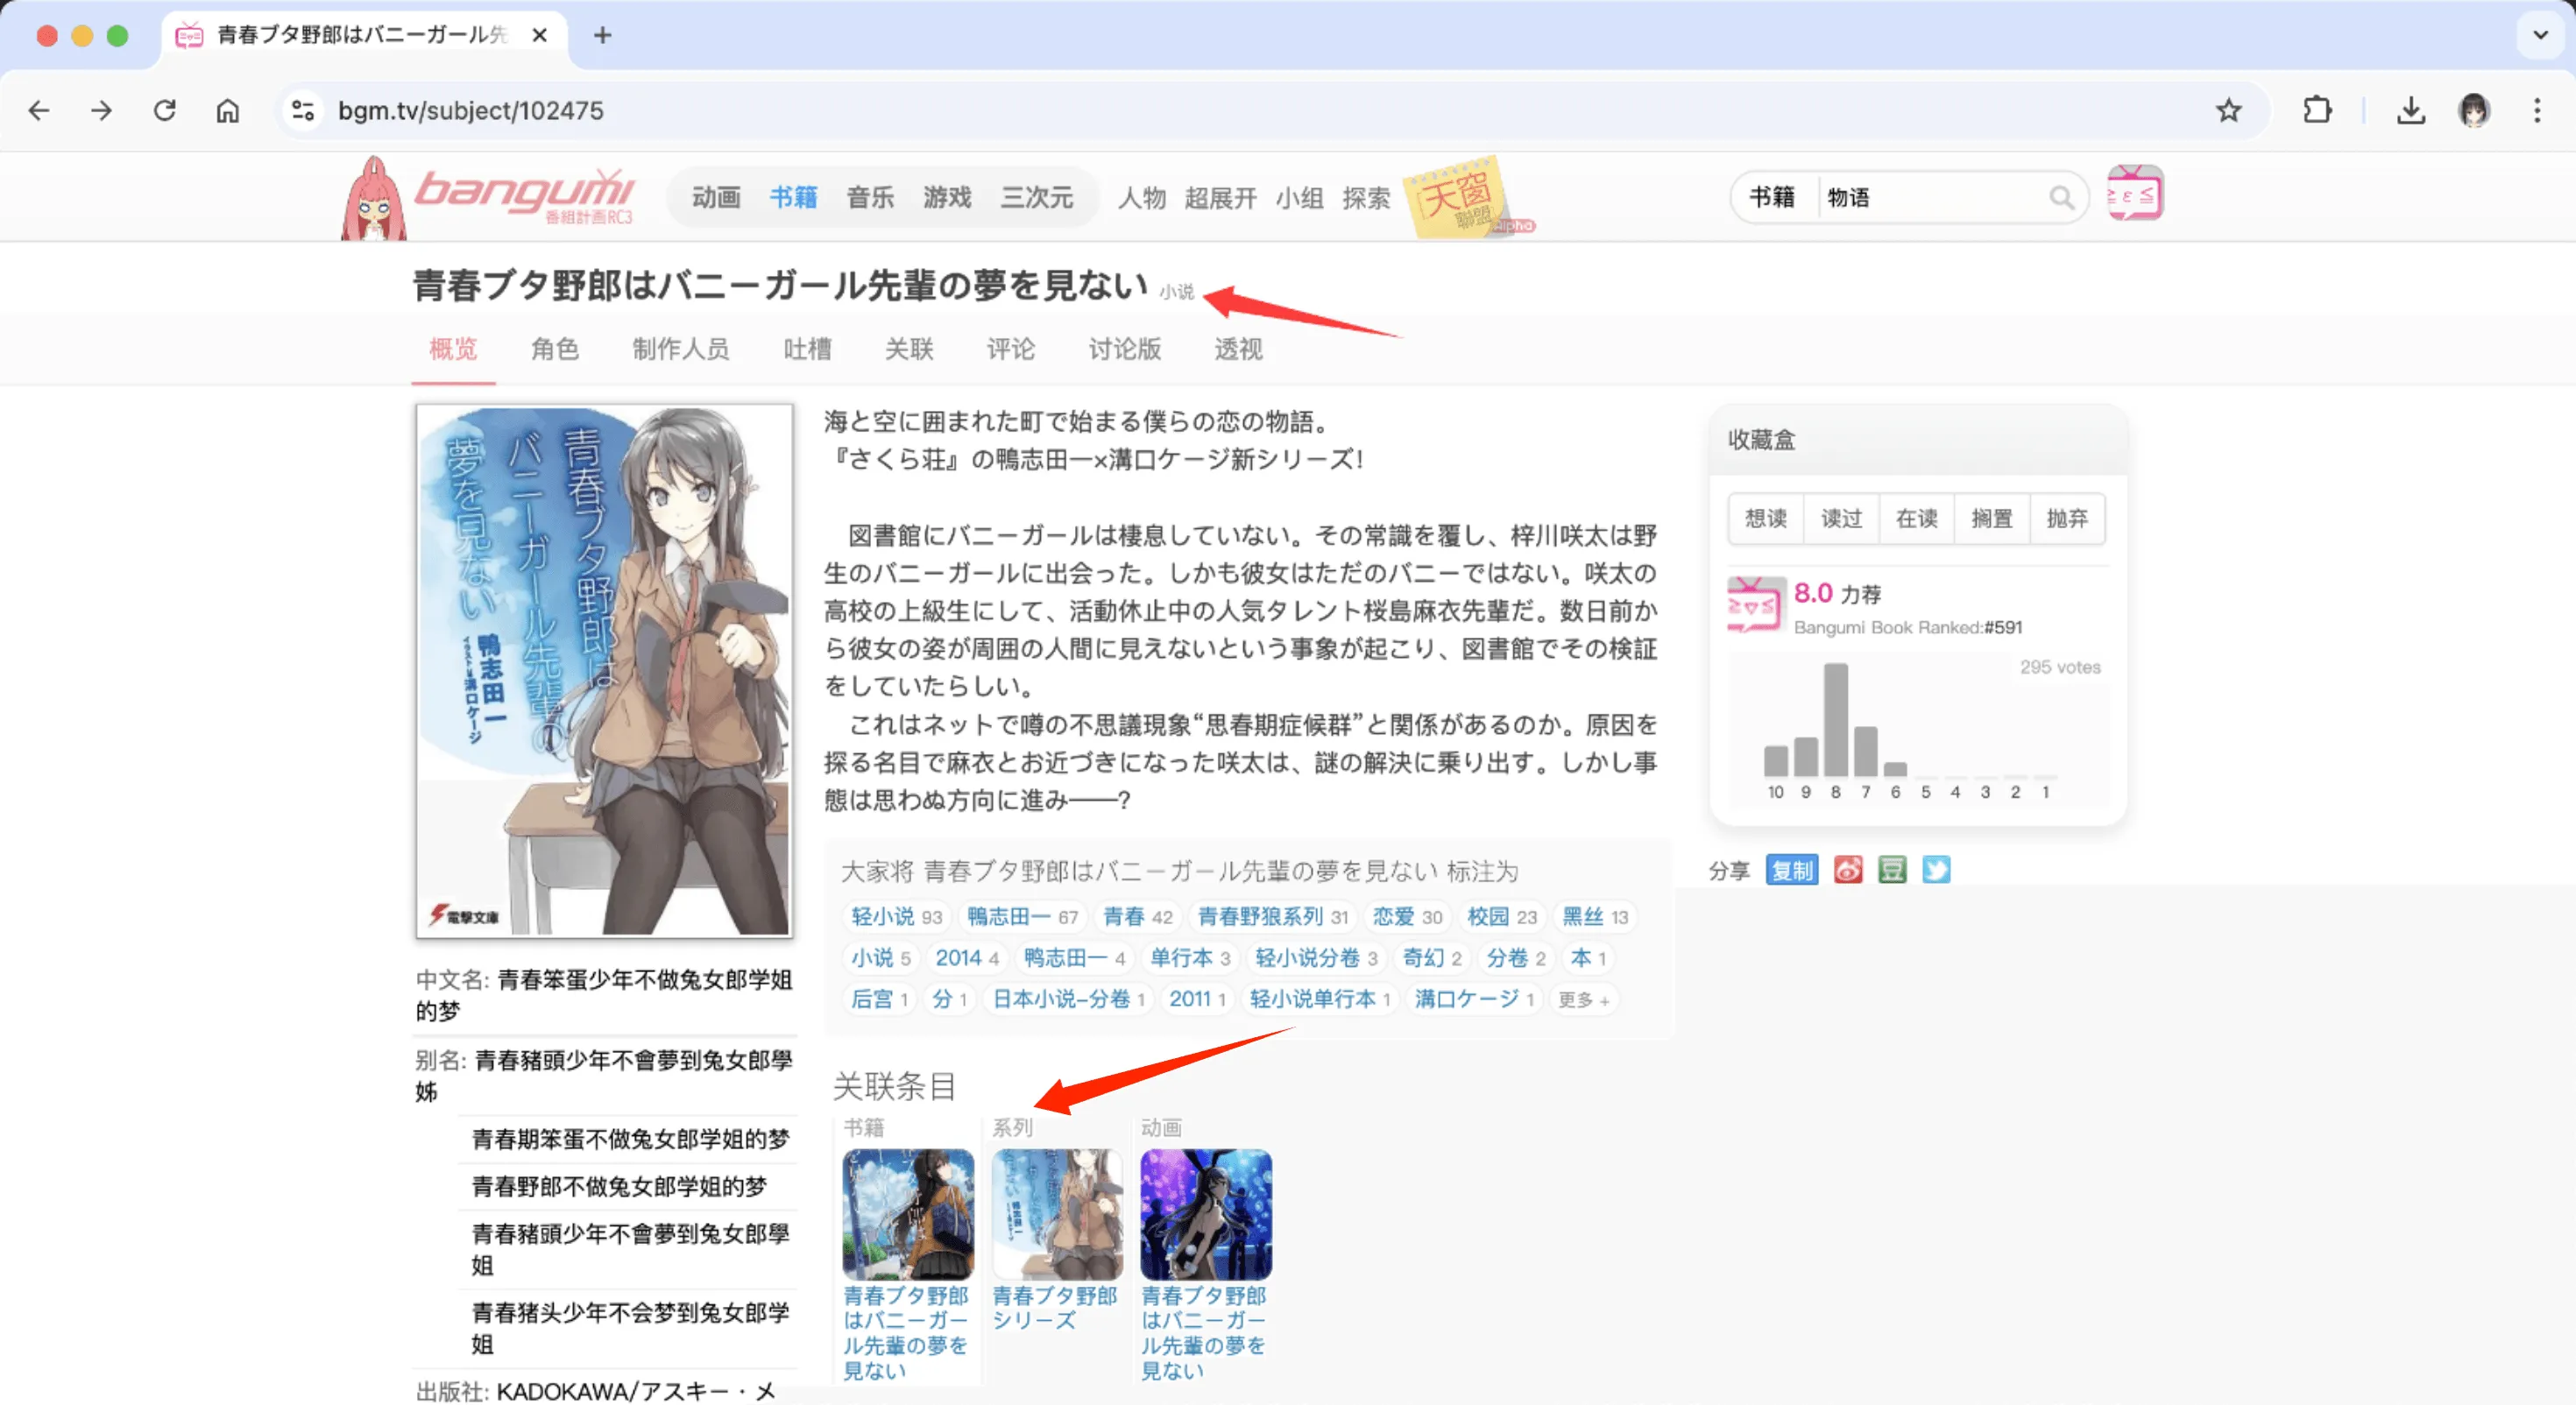
Task: Share to Twitter
Action: [x=1936, y=870]
